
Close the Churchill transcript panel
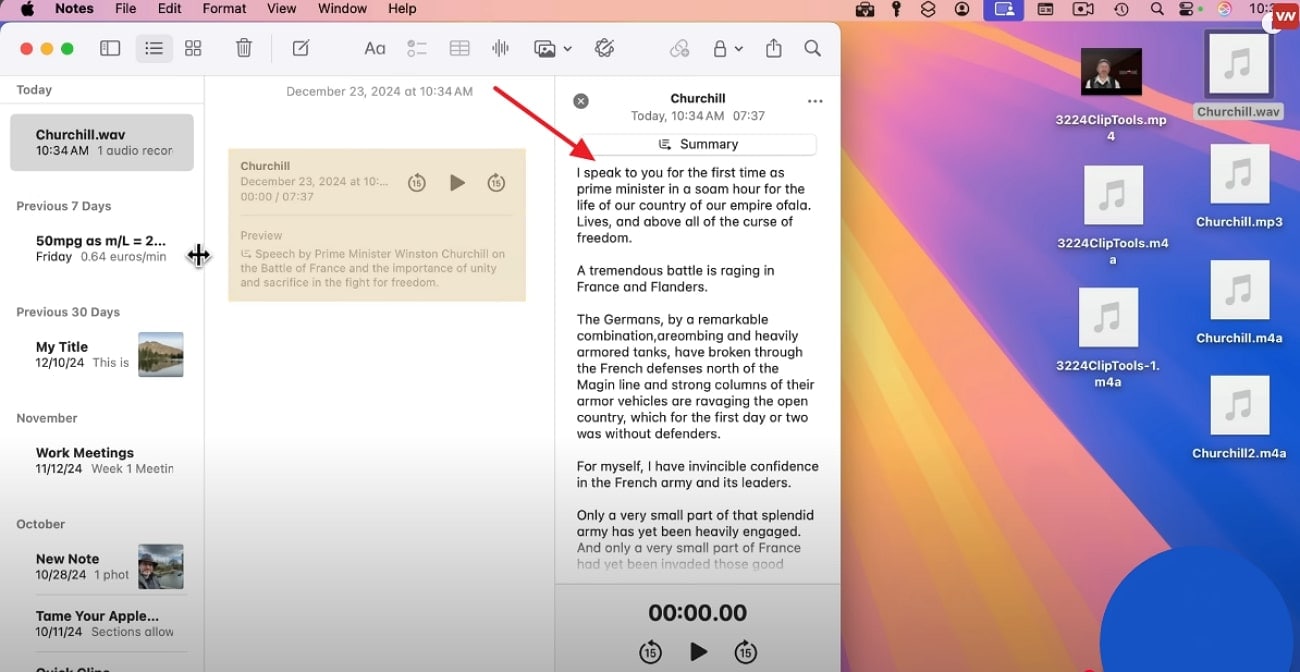click(x=581, y=101)
